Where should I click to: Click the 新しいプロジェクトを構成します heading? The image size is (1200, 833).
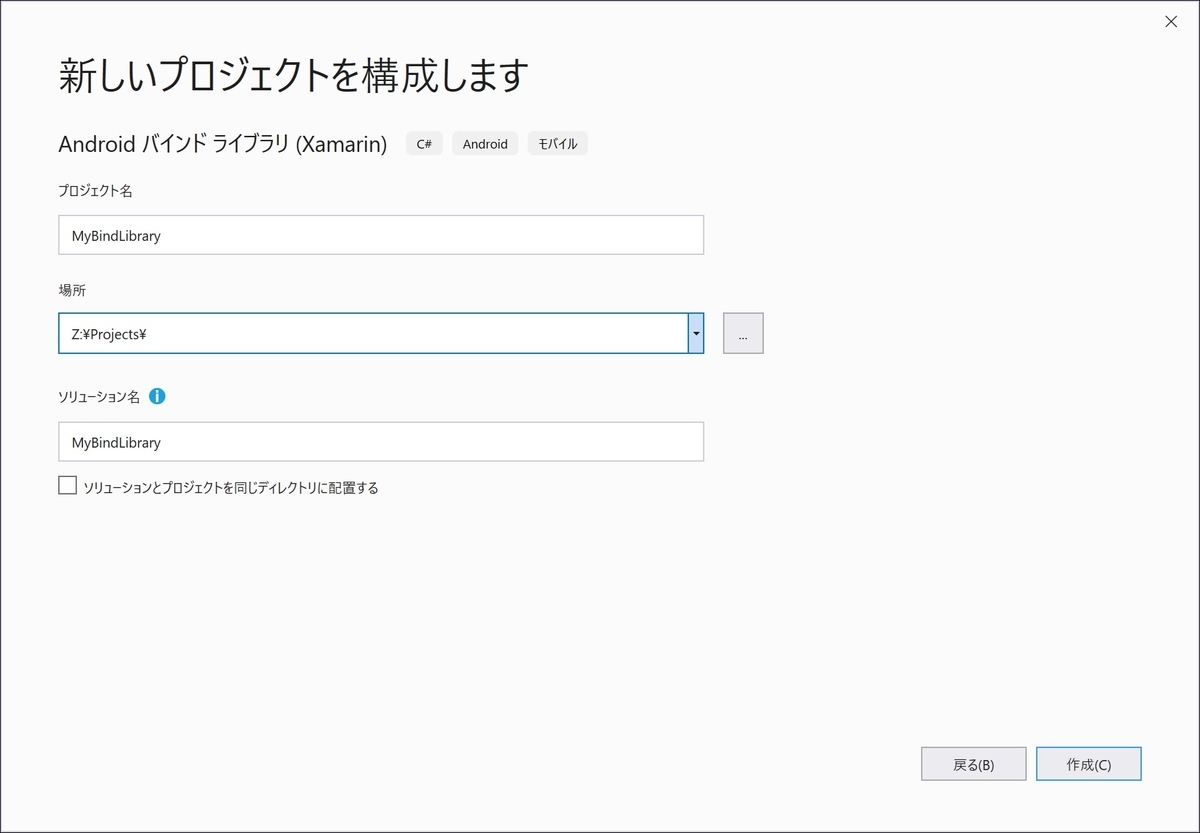pos(293,76)
